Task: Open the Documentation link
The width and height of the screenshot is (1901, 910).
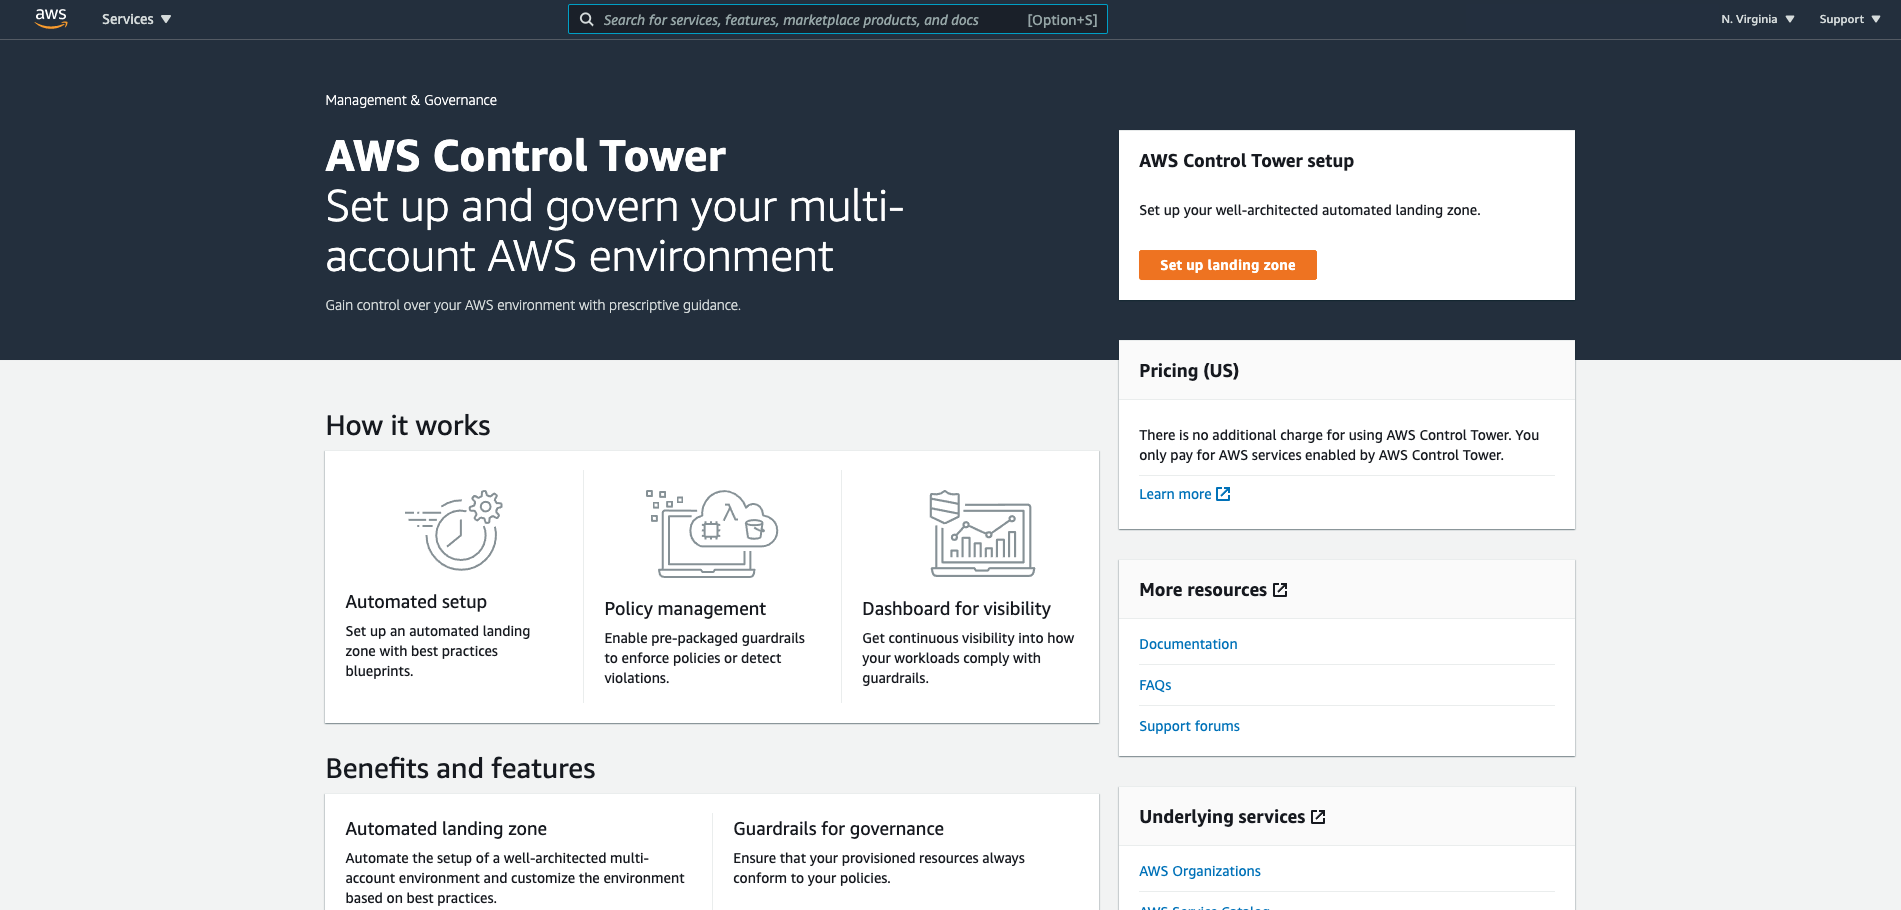Action: (x=1188, y=644)
